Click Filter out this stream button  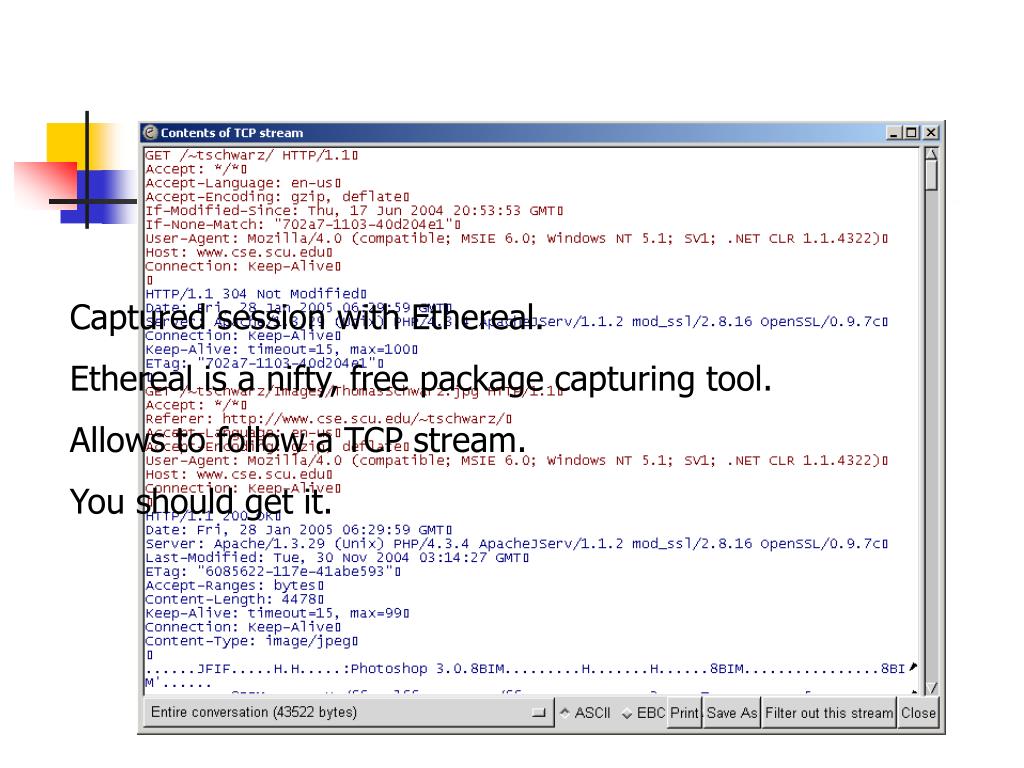[829, 712]
